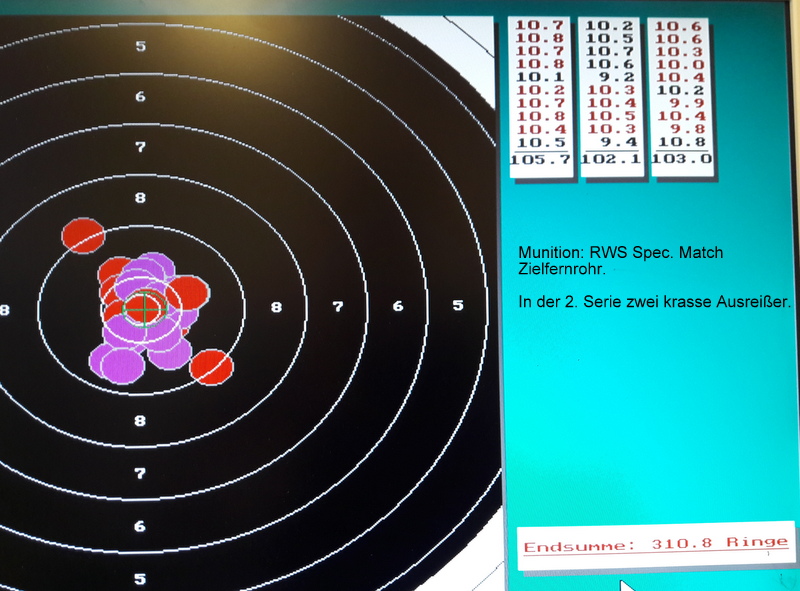Viewport: 800px width, 591px height.
Task: Click the Endsumme 310.8 Ringe box
Action: (656, 545)
